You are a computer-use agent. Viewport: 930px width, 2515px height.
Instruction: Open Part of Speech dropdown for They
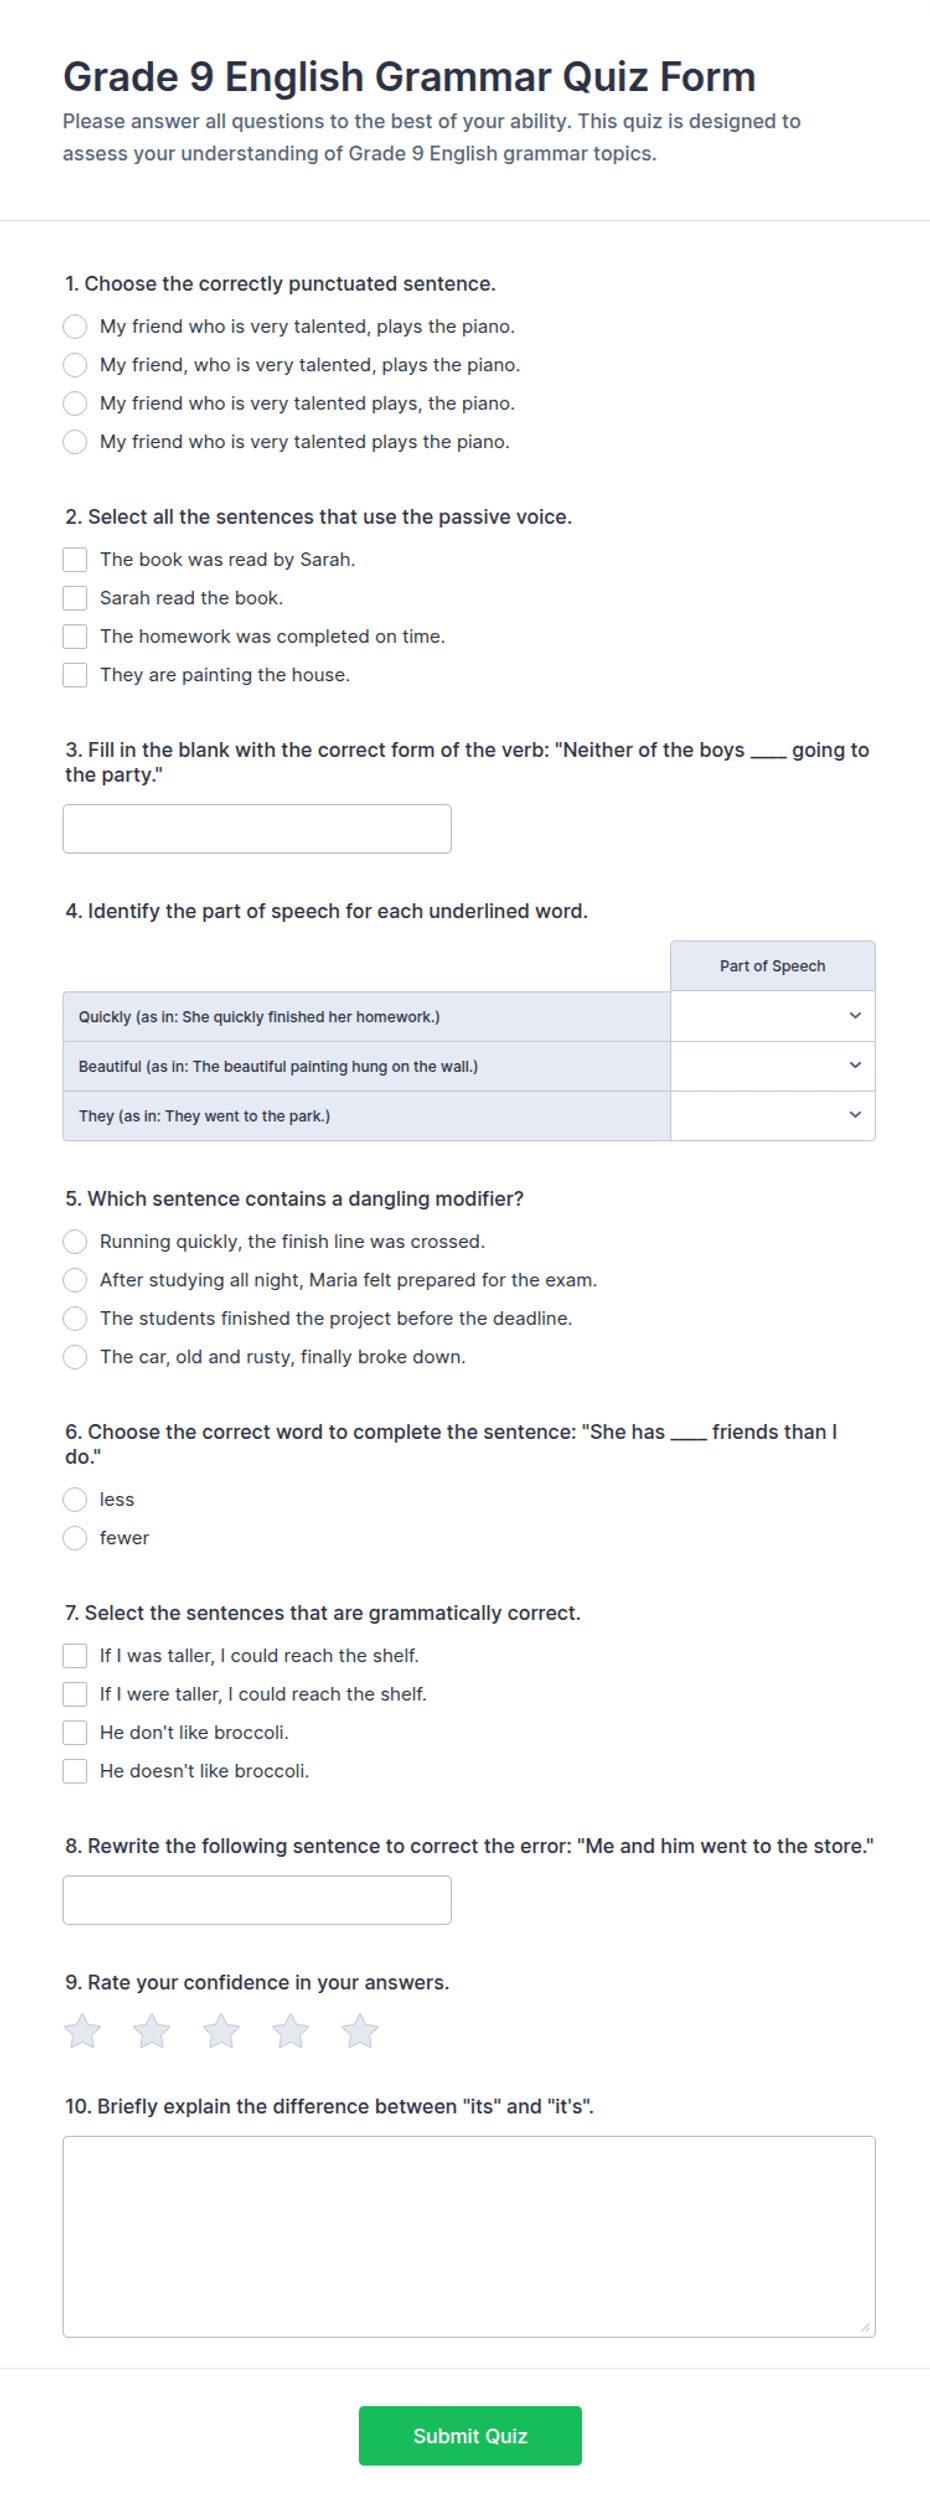tap(772, 1115)
